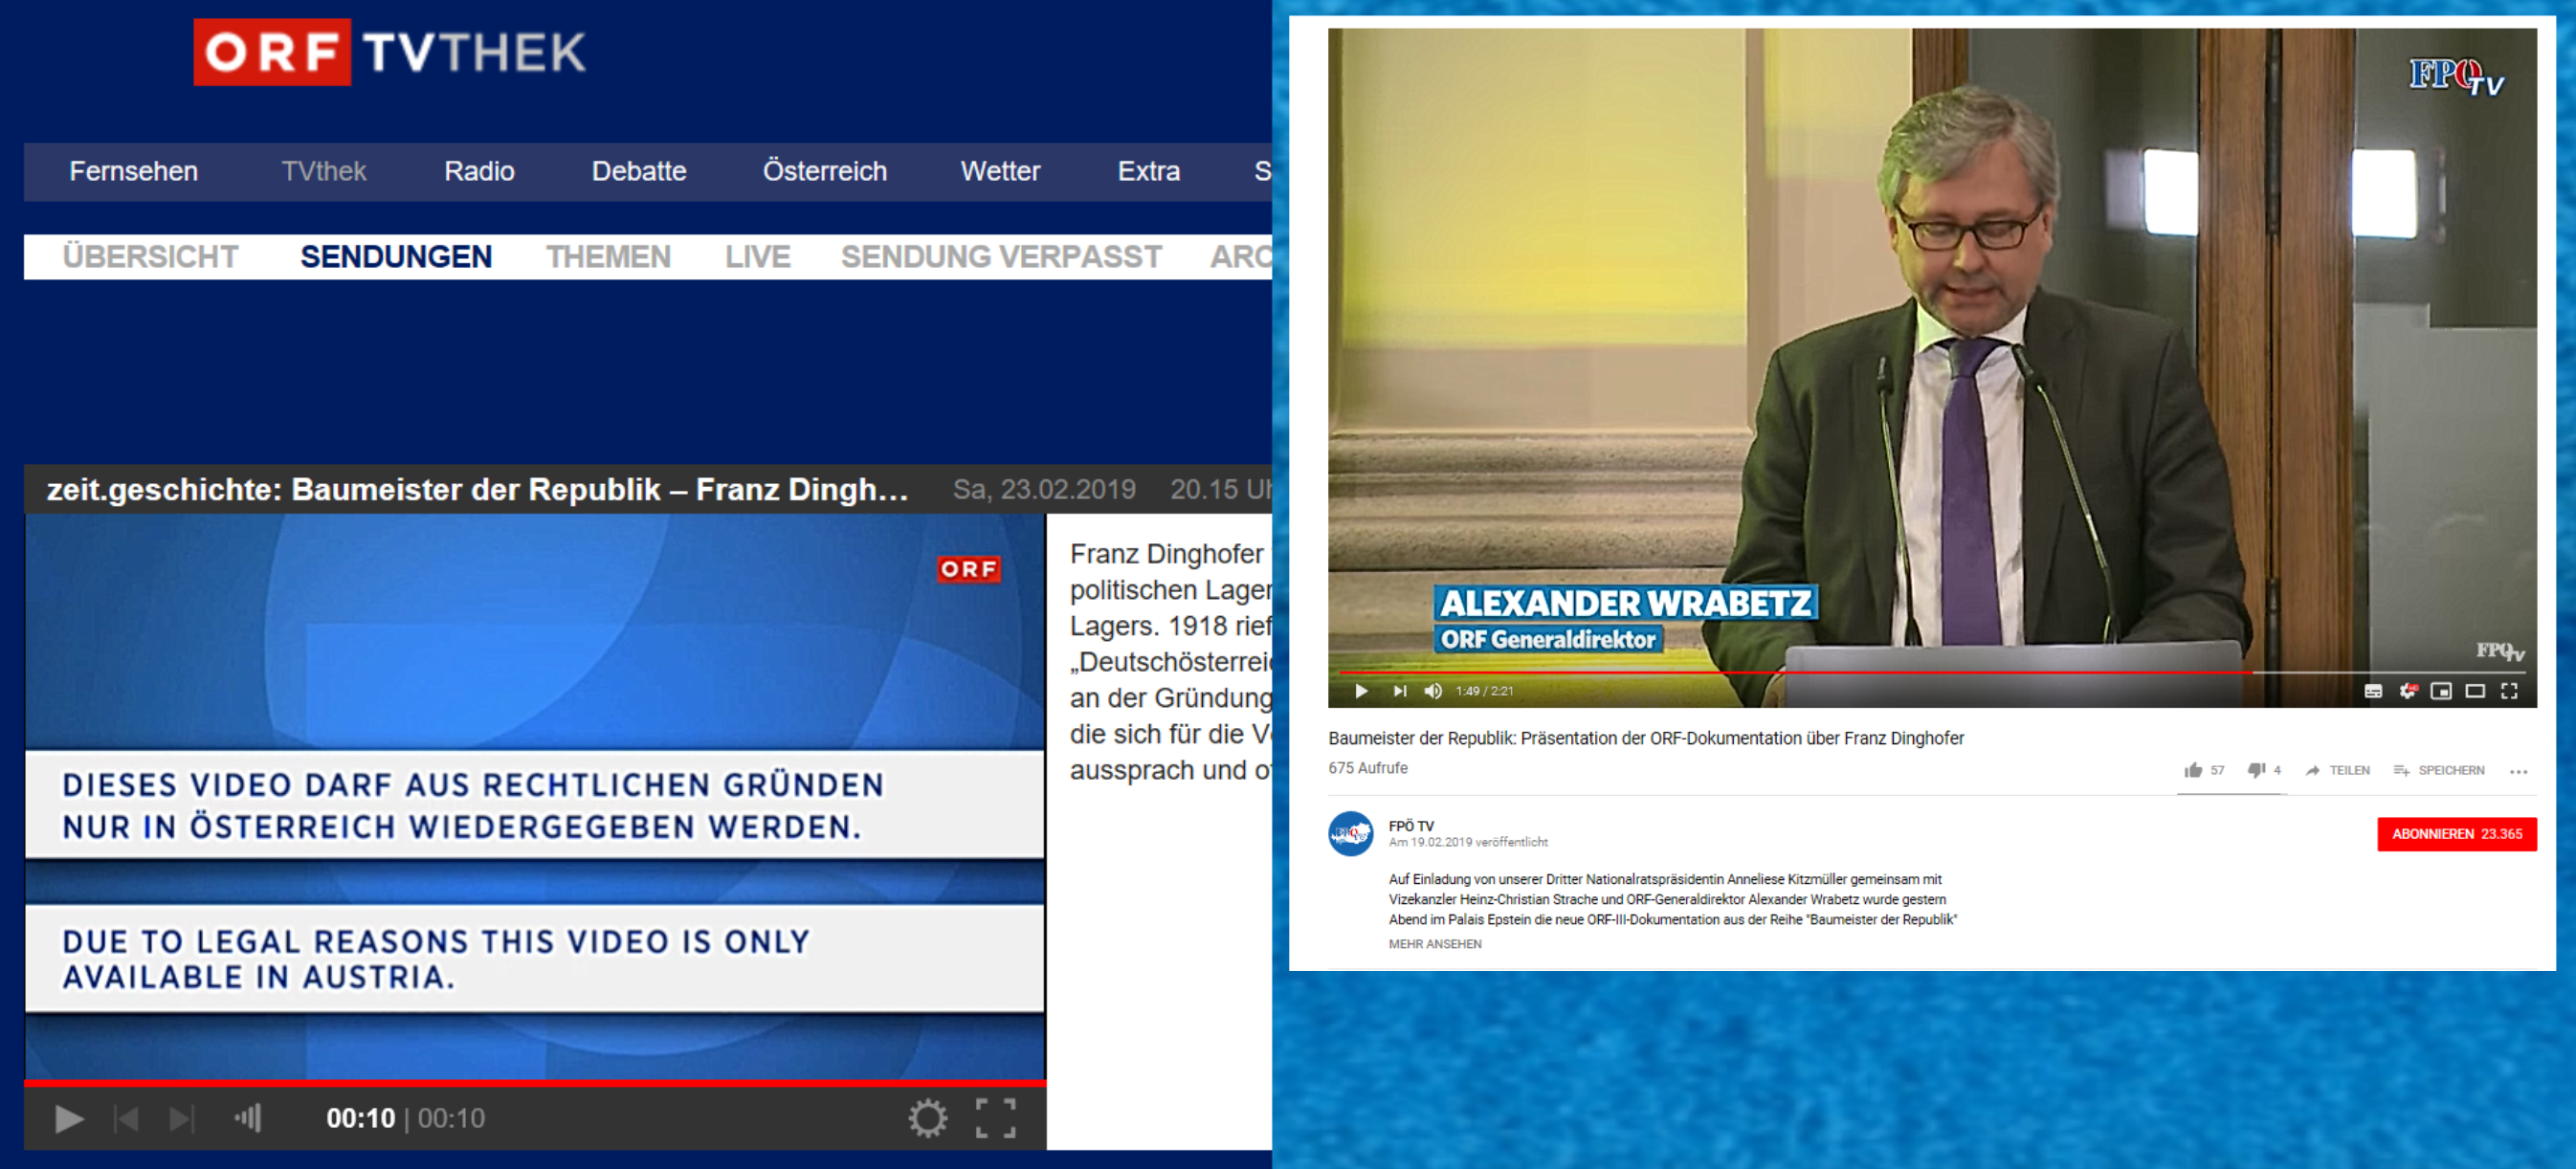Toggle subtitles in YouTube player
Viewport: 2576px width, 1169px height.
pyautogui.click(x=2373, y=691)
